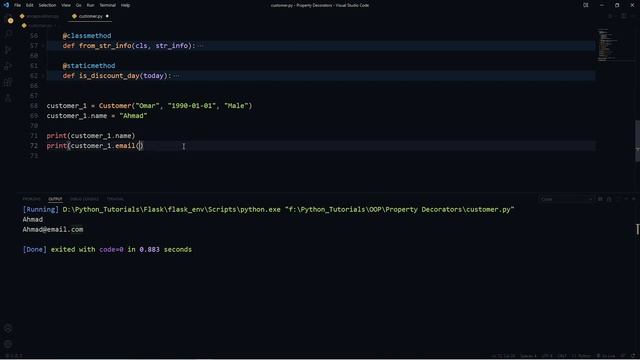Open the Help menu

click(x=125, y=5)
